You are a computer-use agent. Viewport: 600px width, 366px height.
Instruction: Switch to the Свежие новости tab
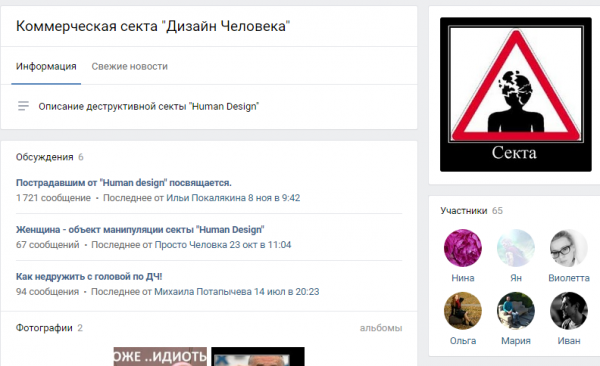pyautogui.click(x=129, y=66)
